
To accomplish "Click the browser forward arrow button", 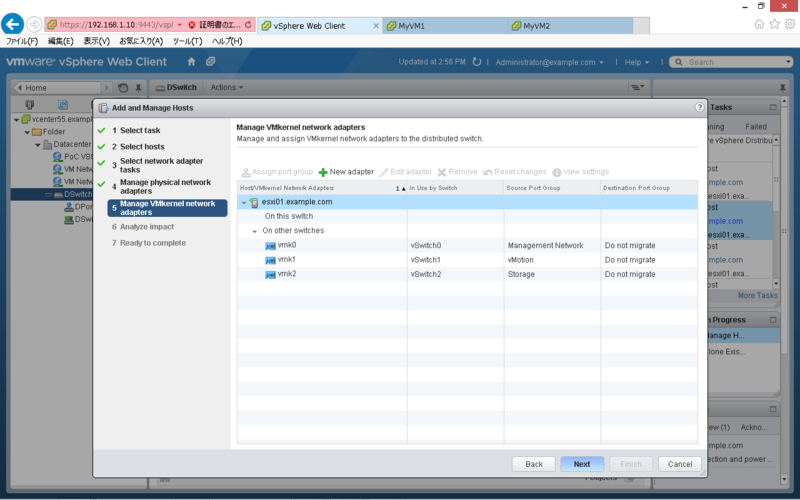I will (x=34, y=24).
